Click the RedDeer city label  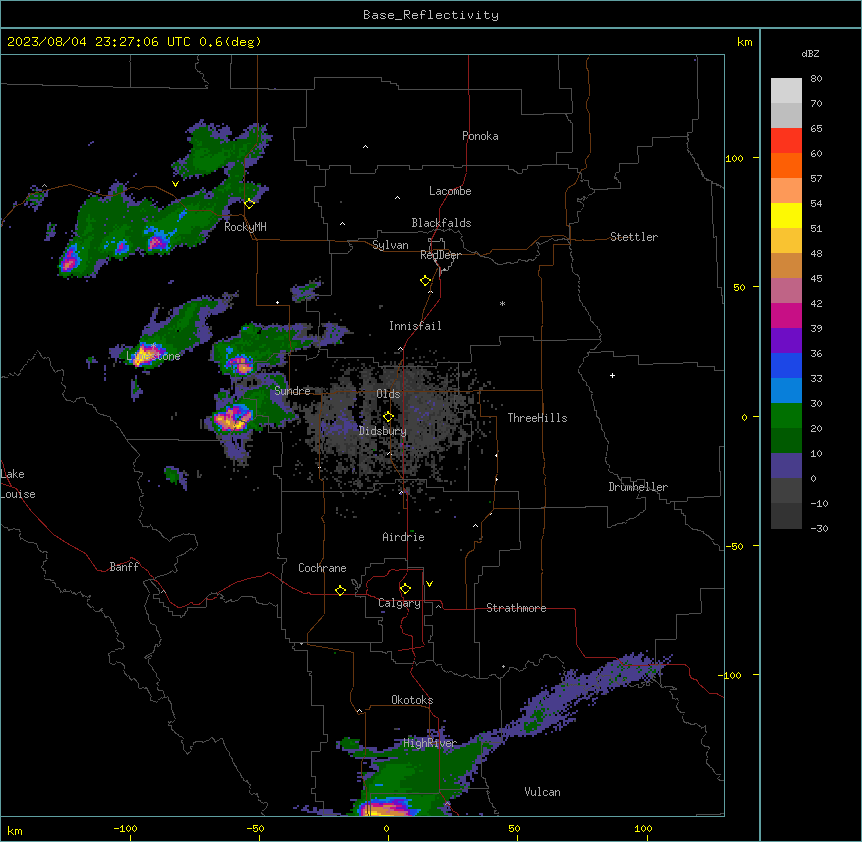click(440, 255)
